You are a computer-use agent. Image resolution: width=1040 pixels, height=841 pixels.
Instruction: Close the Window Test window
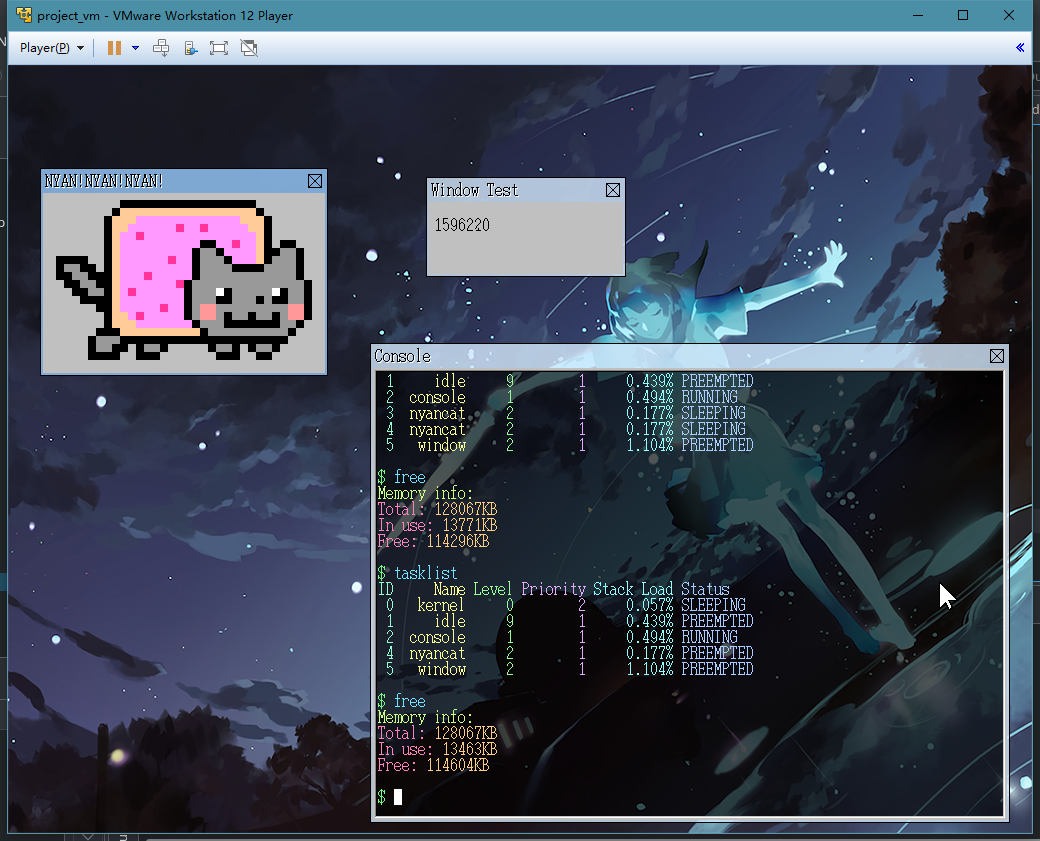coord(613,190)
